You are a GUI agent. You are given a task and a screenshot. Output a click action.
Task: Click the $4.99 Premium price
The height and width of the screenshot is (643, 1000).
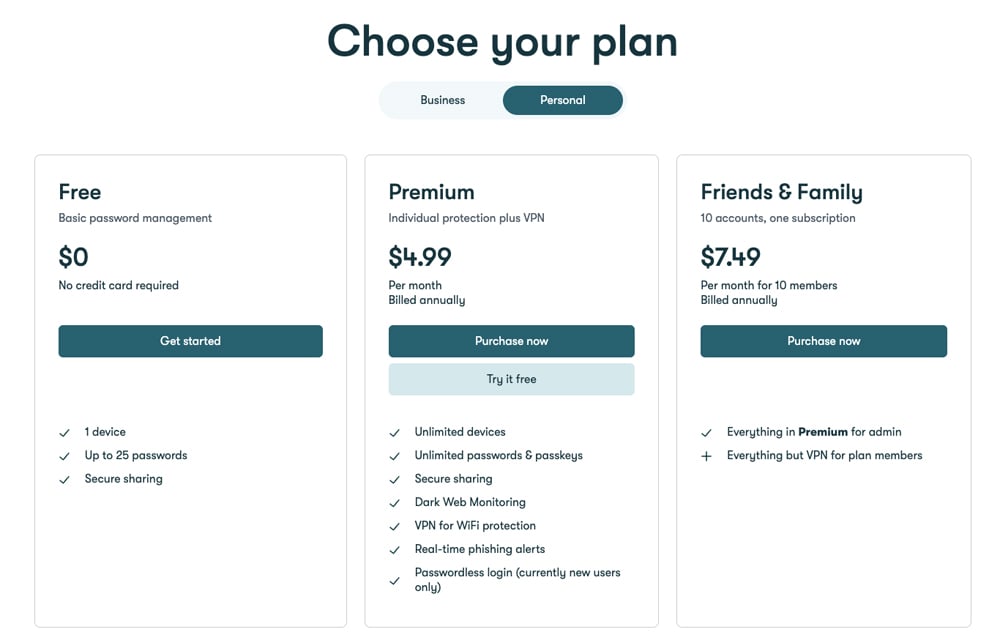[x=420, y=257]
